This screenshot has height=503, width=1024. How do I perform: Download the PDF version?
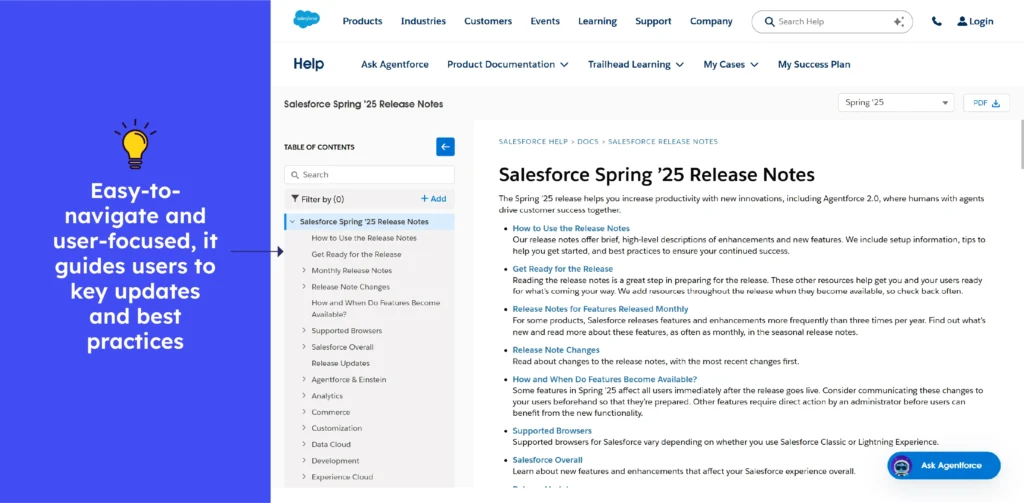click(x=986, y=103)
